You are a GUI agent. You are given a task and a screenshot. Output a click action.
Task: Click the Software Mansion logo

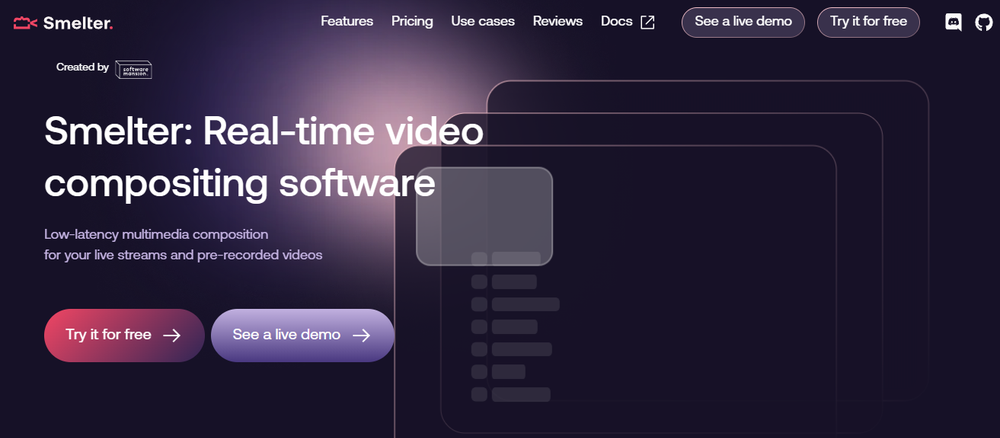point(133,69)
